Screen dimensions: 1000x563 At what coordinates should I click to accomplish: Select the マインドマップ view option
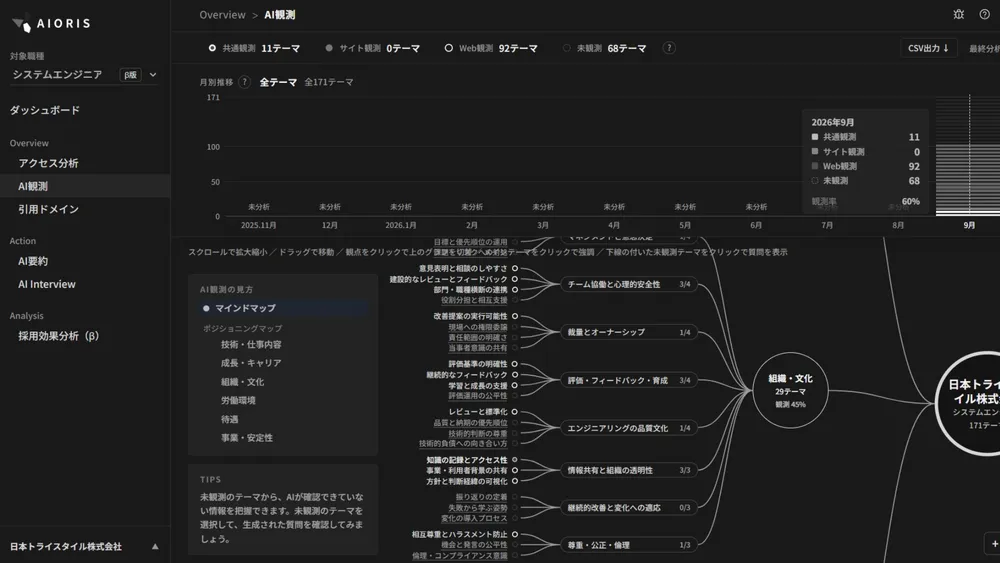click(x=284, y=308)
